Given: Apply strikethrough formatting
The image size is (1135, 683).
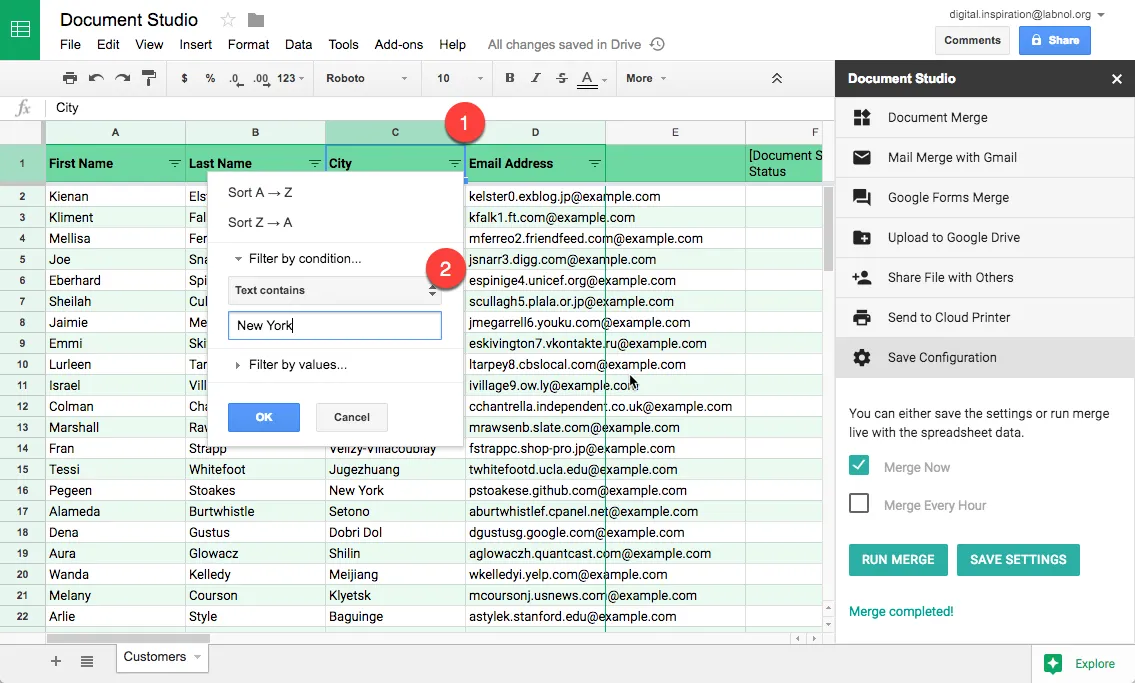Looking at the screenshot, I should [x=561, y=78].
